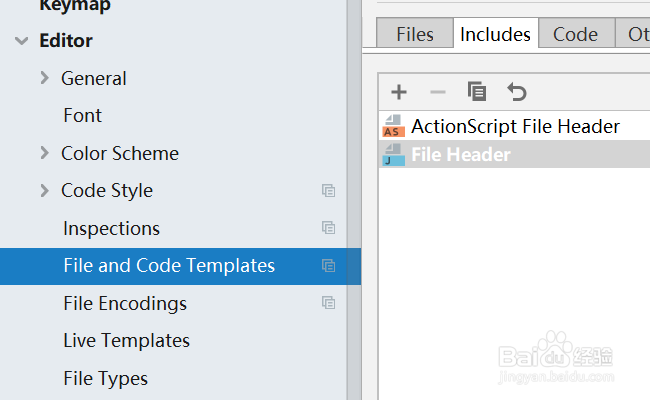The image size is (650, 400).
Task: Open General editor settings
Action: coord(94,78)
